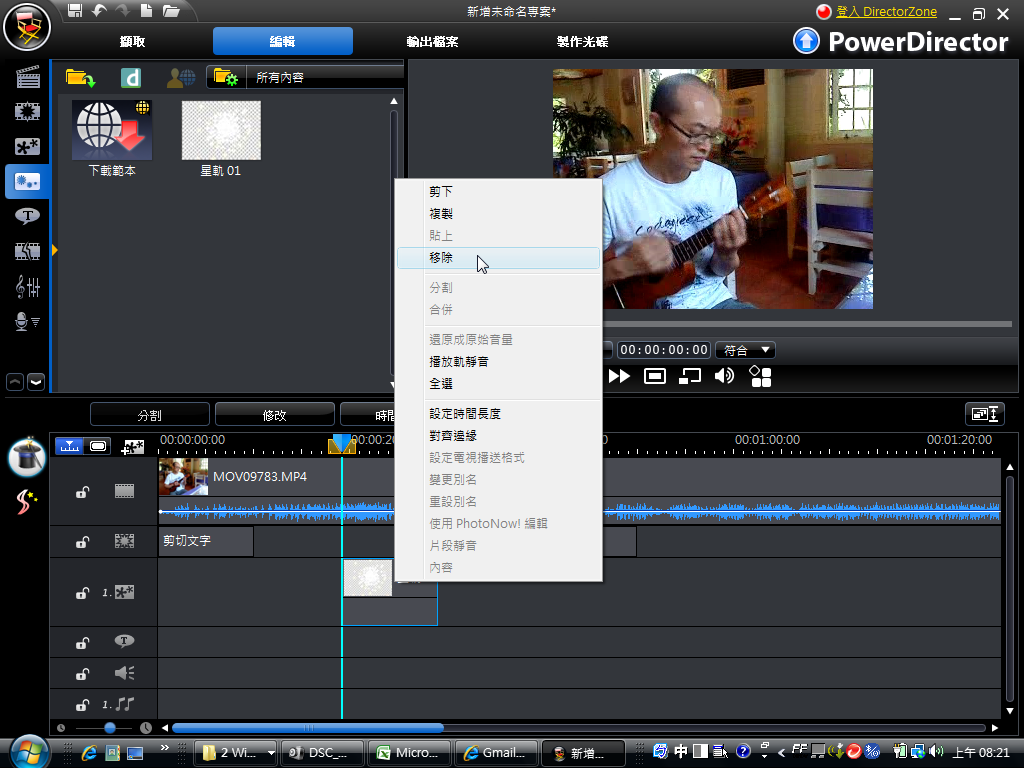Viewport: 1024px width, 768px height.
Task: Click the preview volume speaker icon
Action: point(724,376)
